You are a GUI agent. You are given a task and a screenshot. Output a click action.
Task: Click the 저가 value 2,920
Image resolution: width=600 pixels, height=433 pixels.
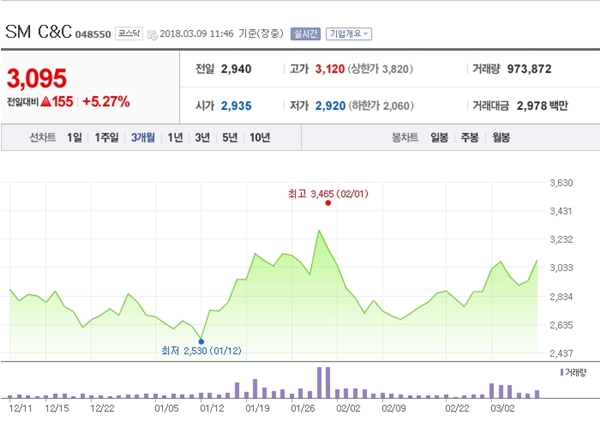point(330,106)
